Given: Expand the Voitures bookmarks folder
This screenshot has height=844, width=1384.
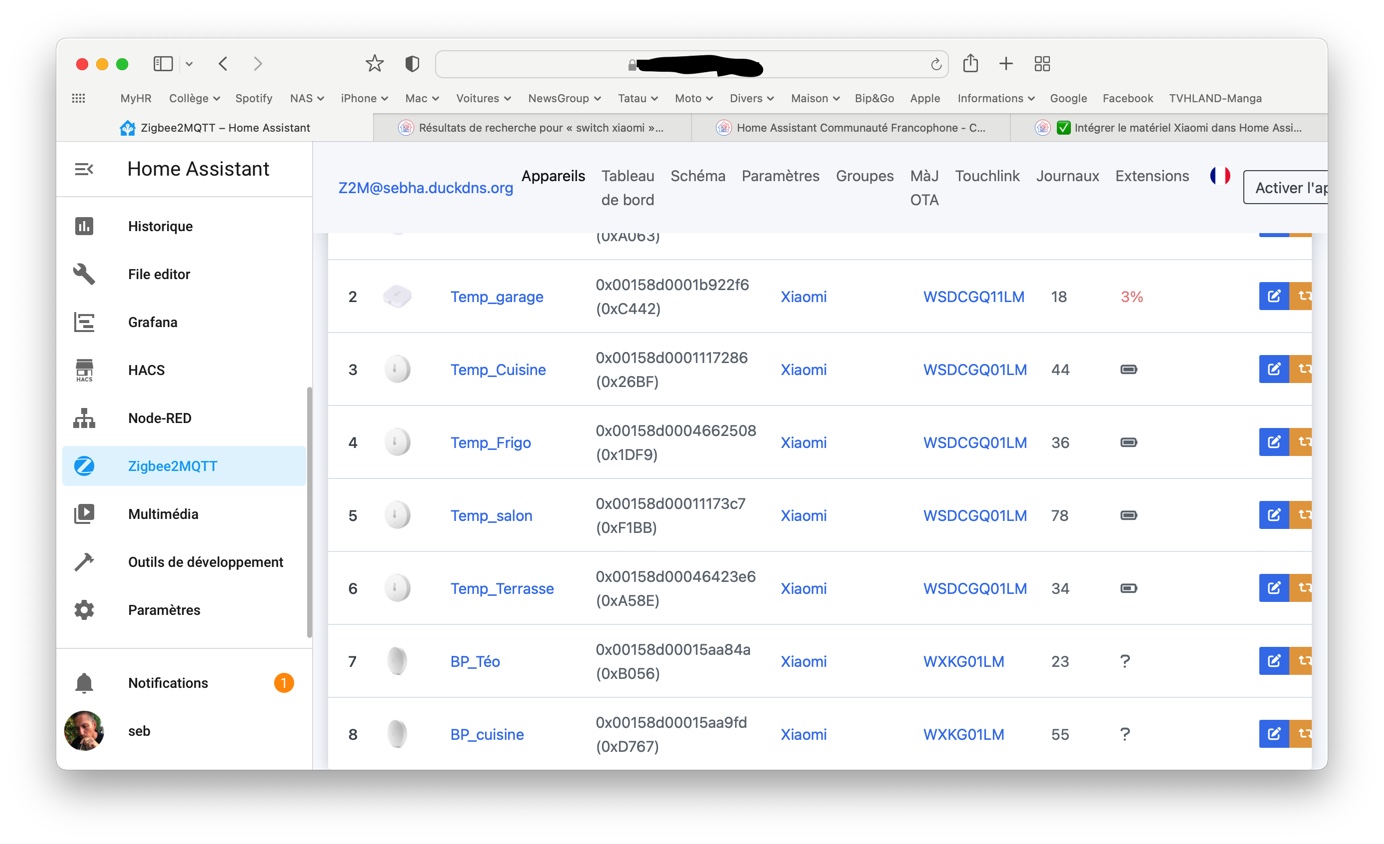Looking at the screenshot, I should (x=483, y=98).
